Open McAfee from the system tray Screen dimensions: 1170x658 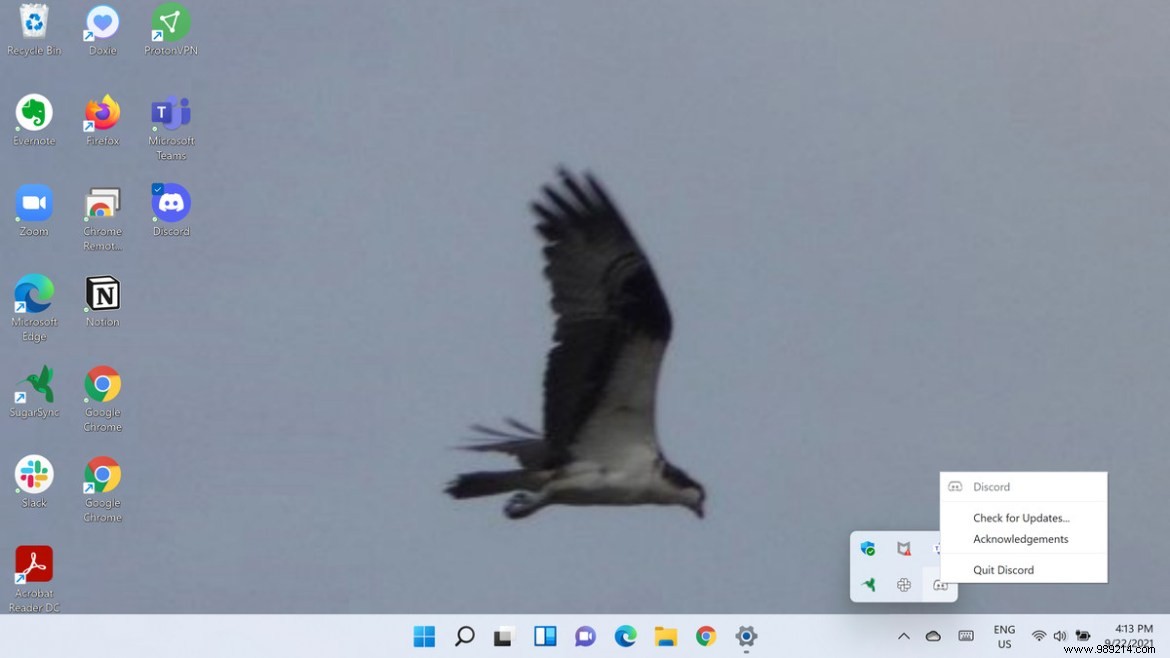pos(904,548)
